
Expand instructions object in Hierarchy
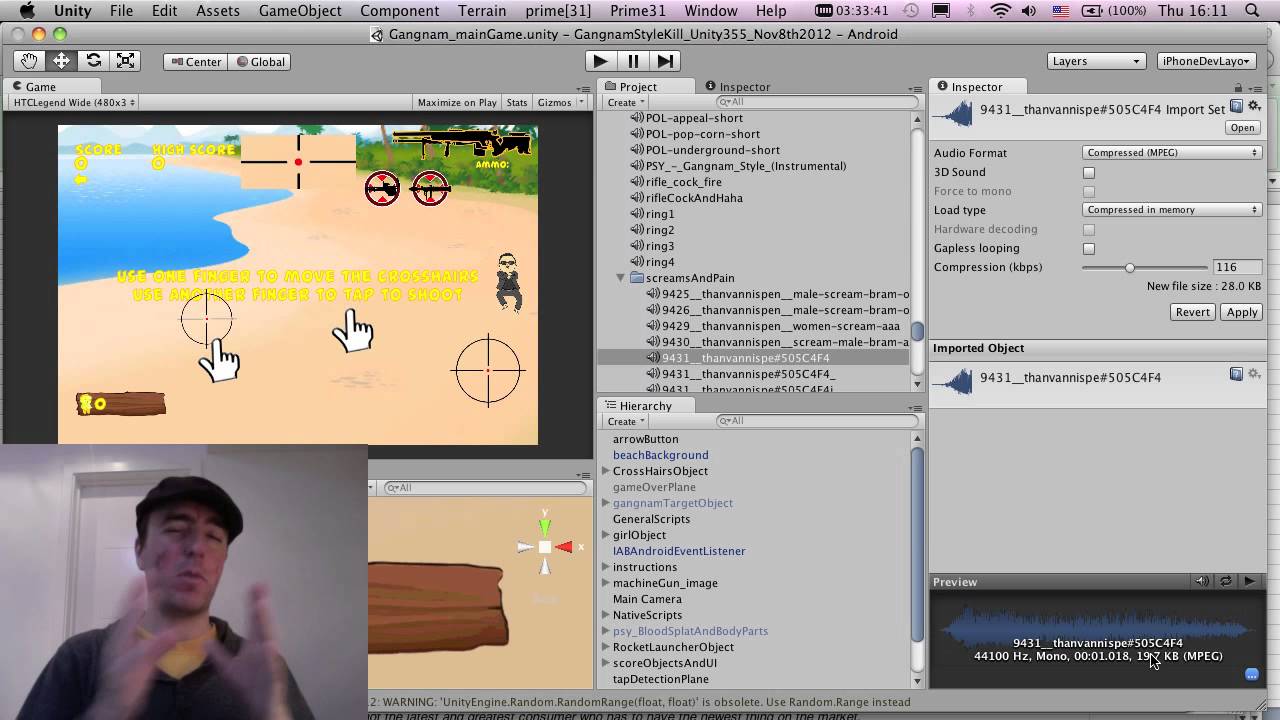pyautogui.click(x=605, y=567)
